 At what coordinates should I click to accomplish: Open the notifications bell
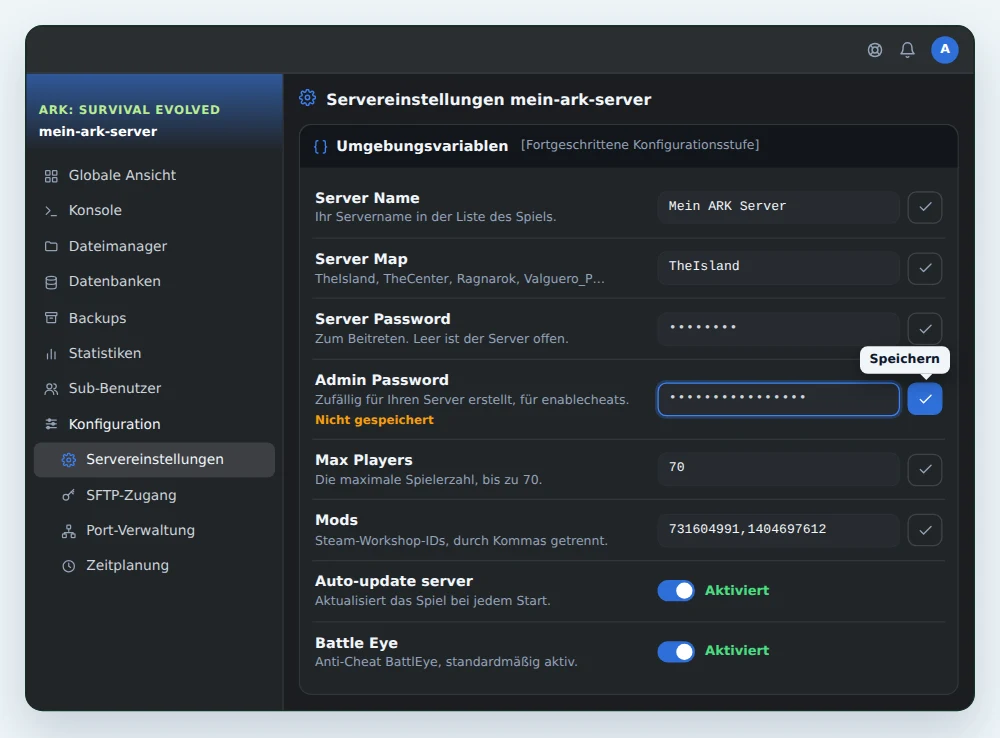click(908, 50)
